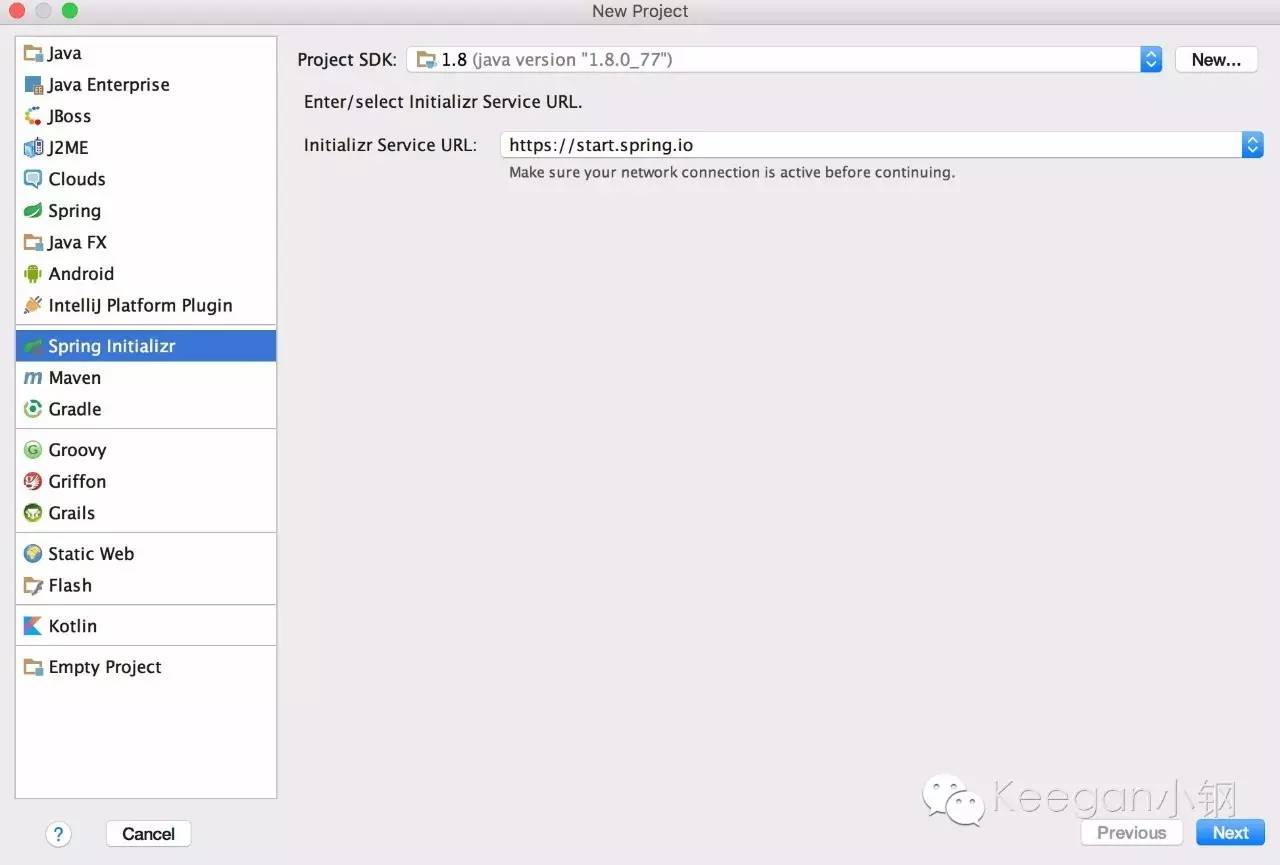This screenshot has height=865, width=1280.
Task: Select Griffon project type
Action: coord(77,481)
